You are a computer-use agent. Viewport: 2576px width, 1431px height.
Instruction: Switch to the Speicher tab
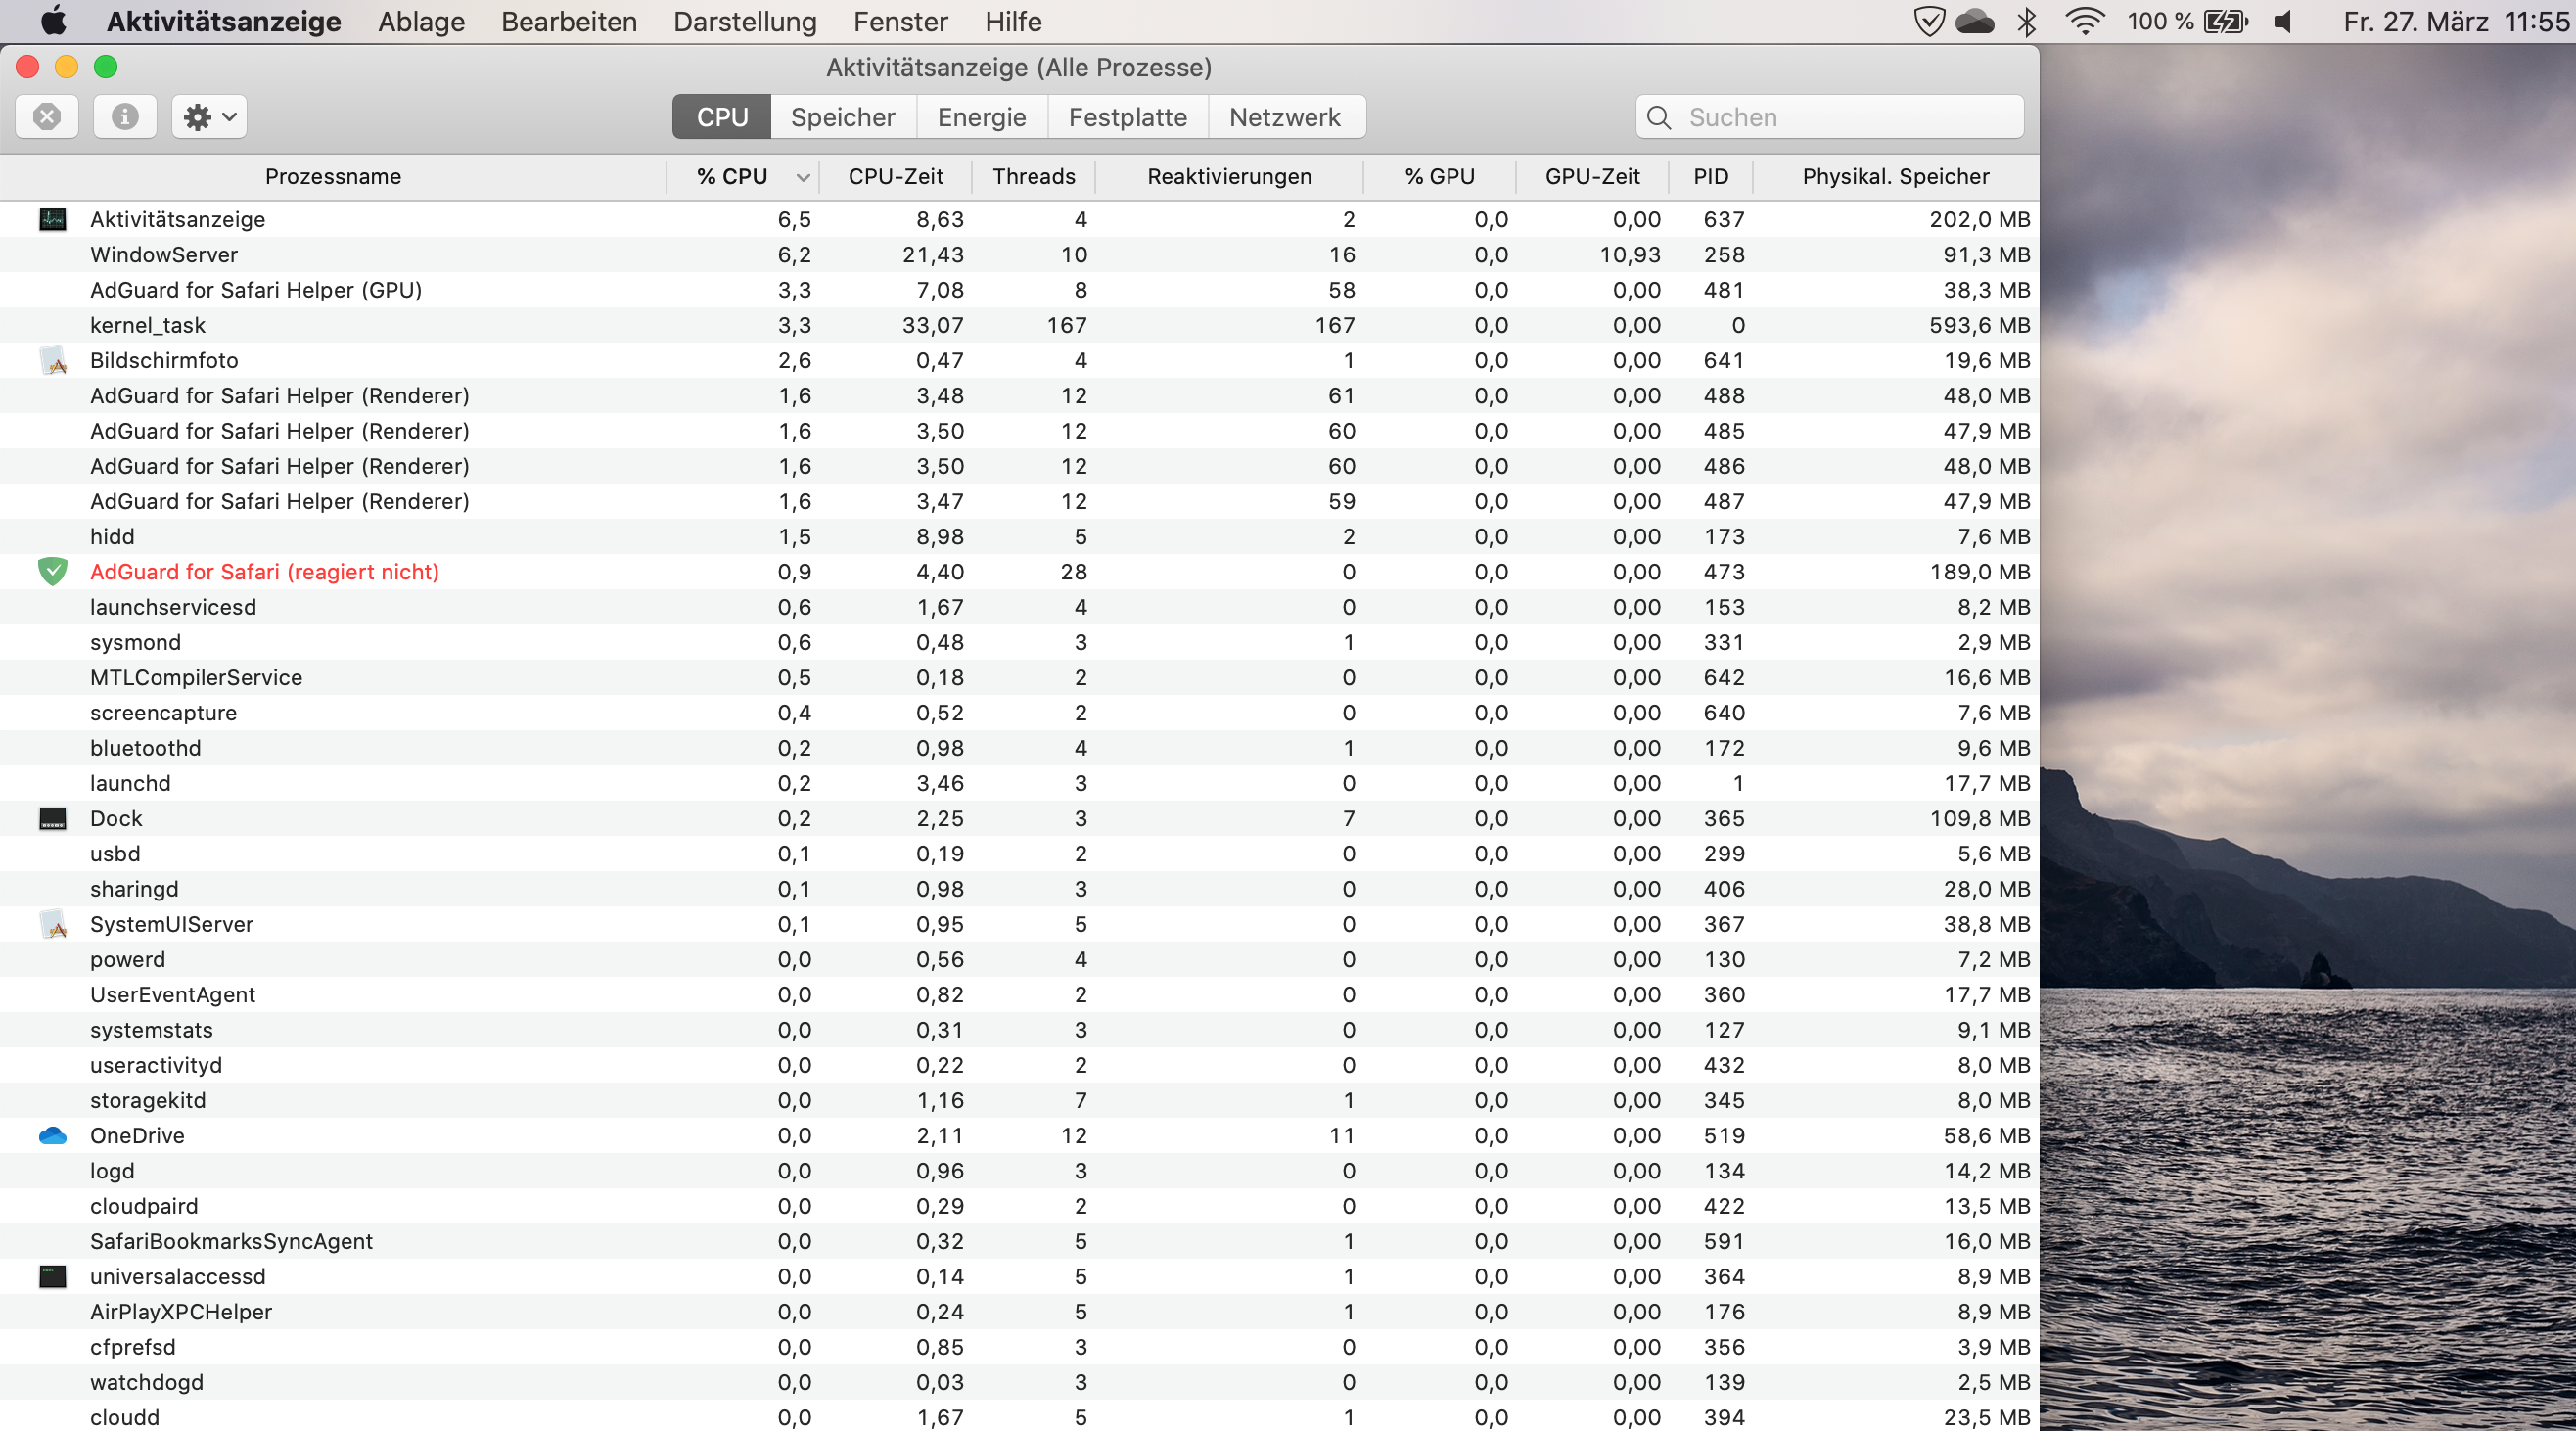tap(843, 117)
